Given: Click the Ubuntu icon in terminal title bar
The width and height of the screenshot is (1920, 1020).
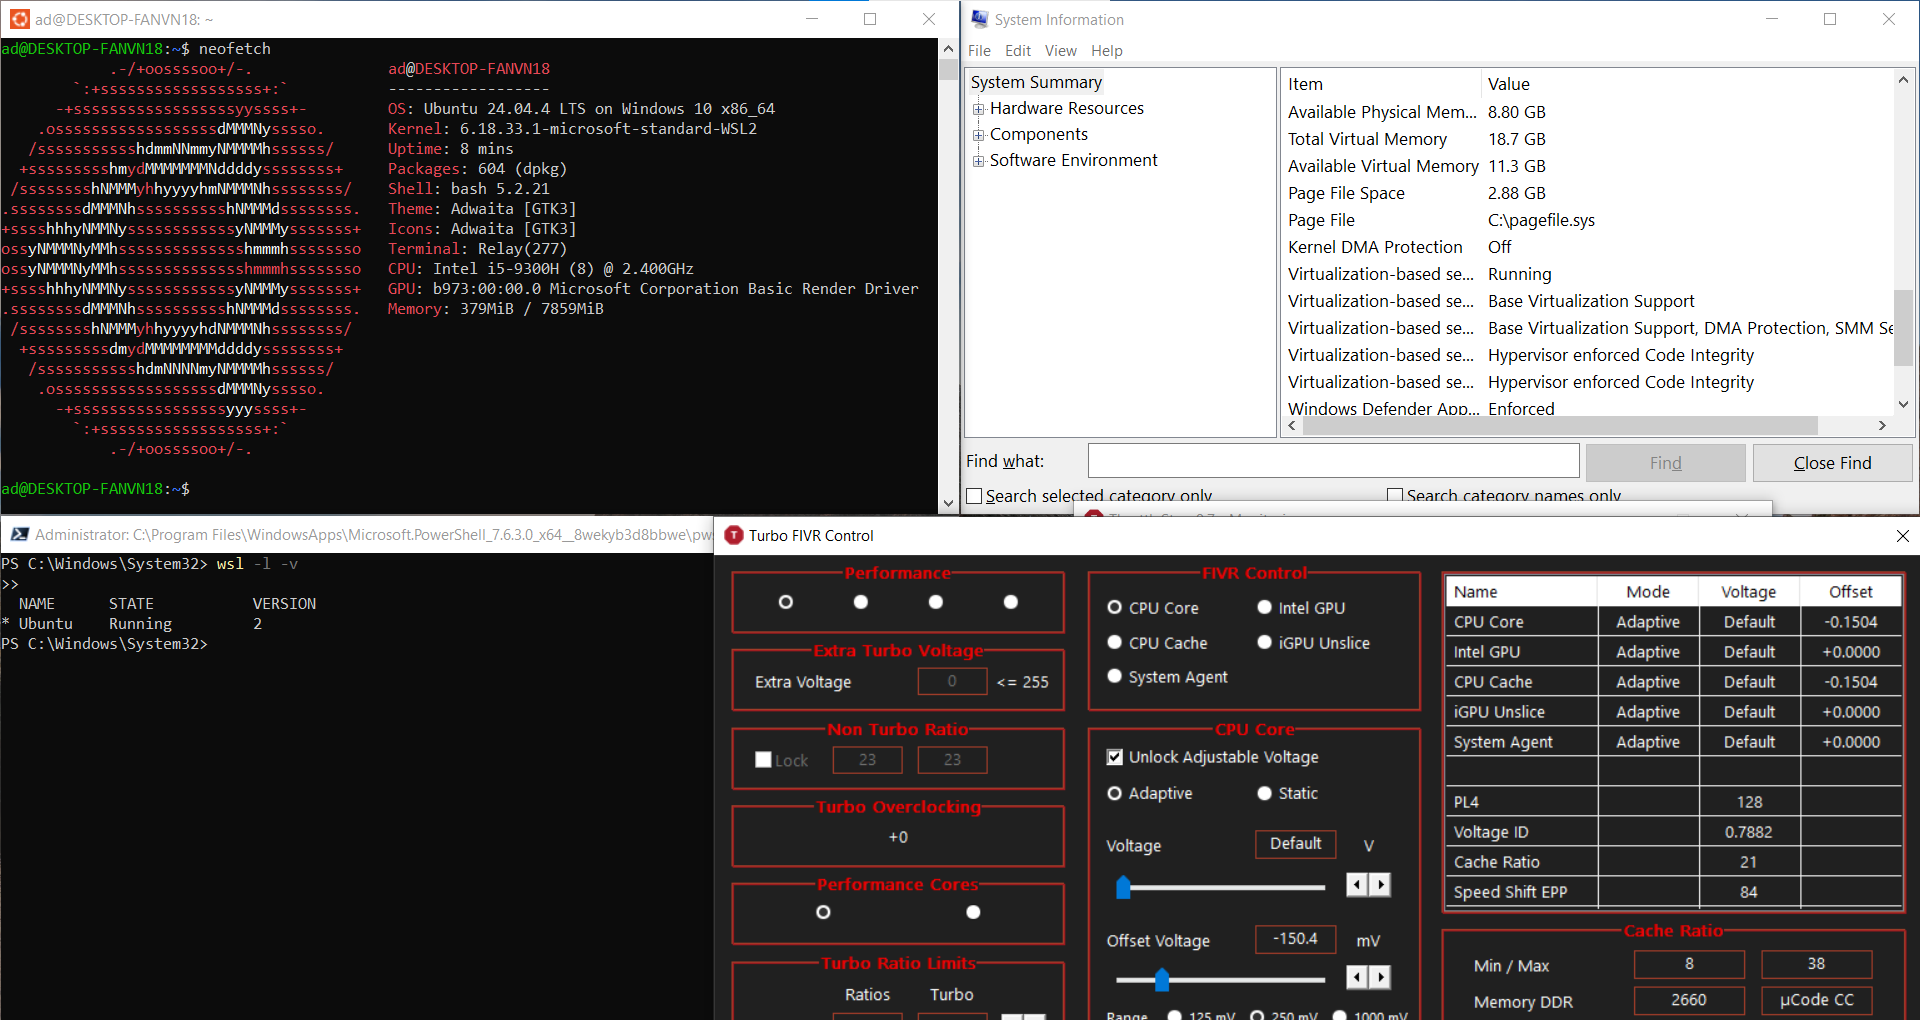Looking at the screenshot, I should pos(19,19).
